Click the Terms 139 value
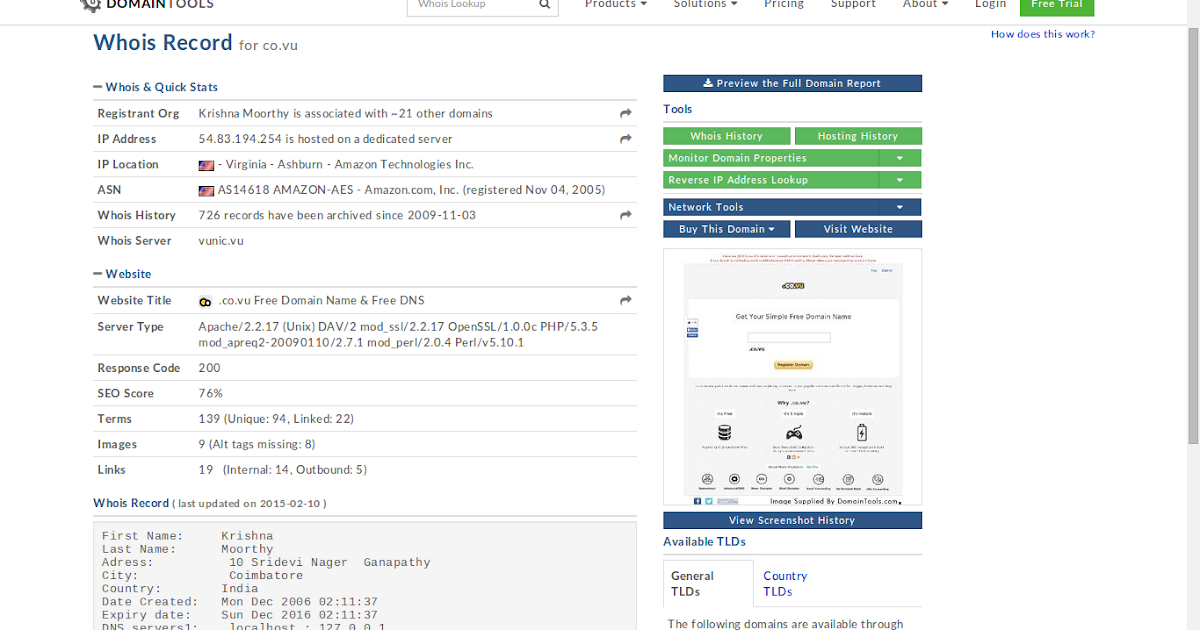The width and height of the screenshot is (1200, 630). click(x=276, y=419)
